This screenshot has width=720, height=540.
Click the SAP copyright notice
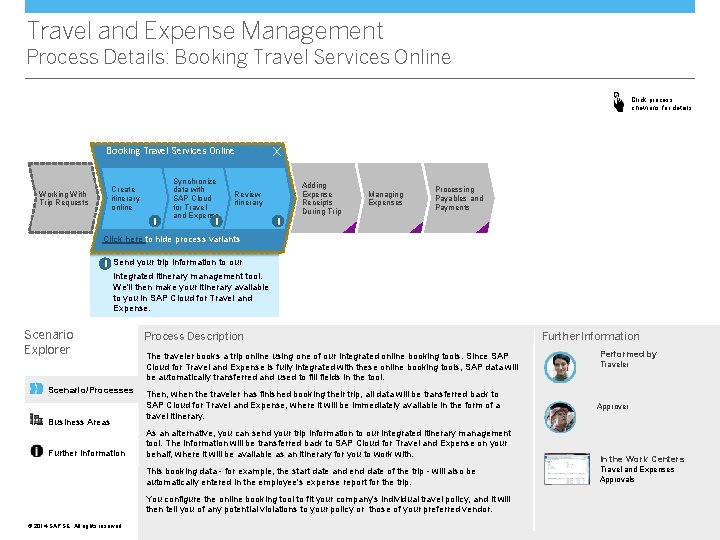pos(74,526)
